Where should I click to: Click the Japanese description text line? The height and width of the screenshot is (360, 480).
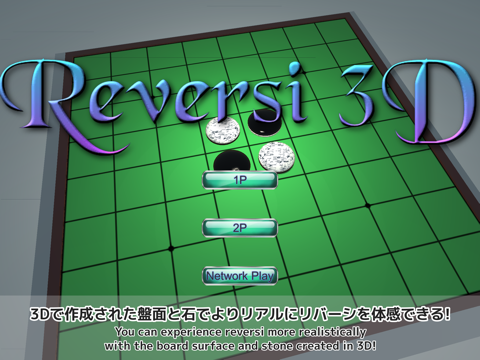240,314
